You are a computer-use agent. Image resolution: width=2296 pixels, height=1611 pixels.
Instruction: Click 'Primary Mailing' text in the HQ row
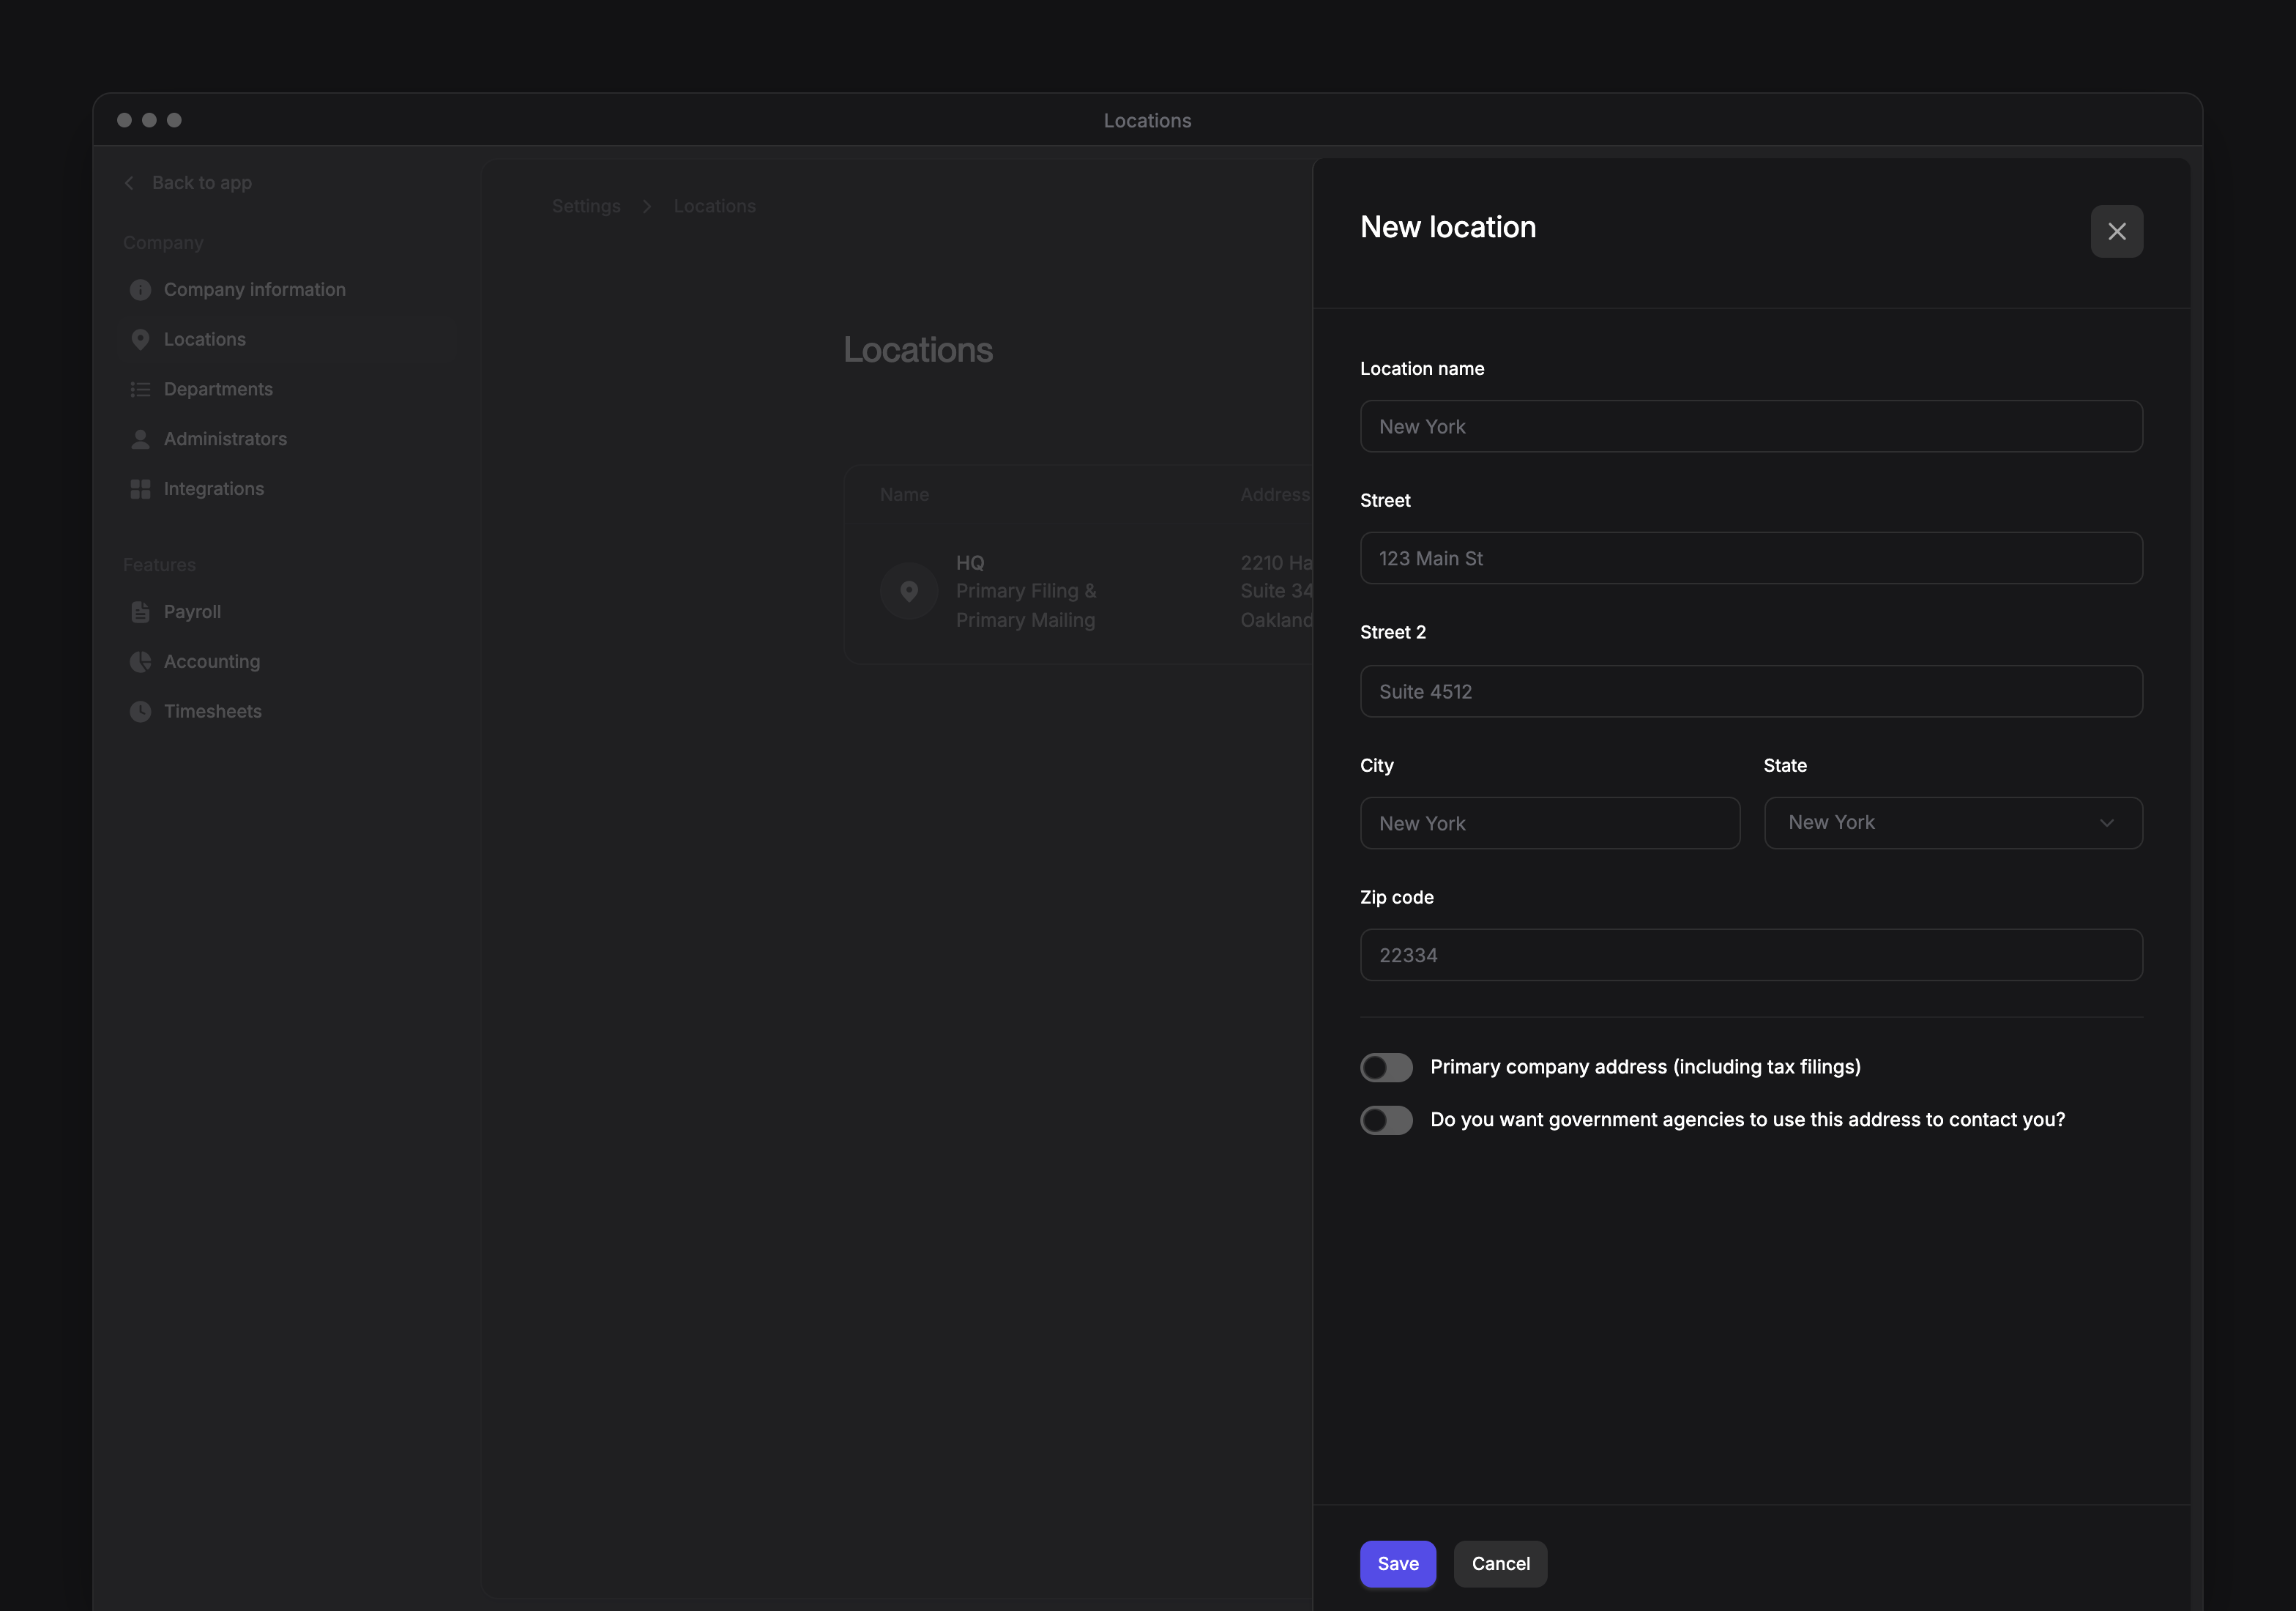coord(1025,621)
